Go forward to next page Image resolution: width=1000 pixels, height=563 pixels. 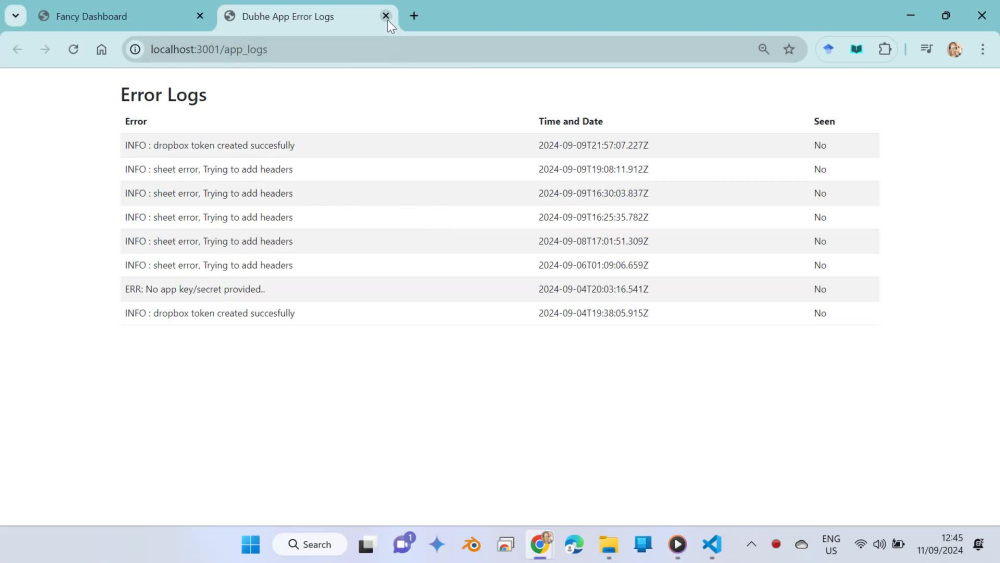[45, 49]
